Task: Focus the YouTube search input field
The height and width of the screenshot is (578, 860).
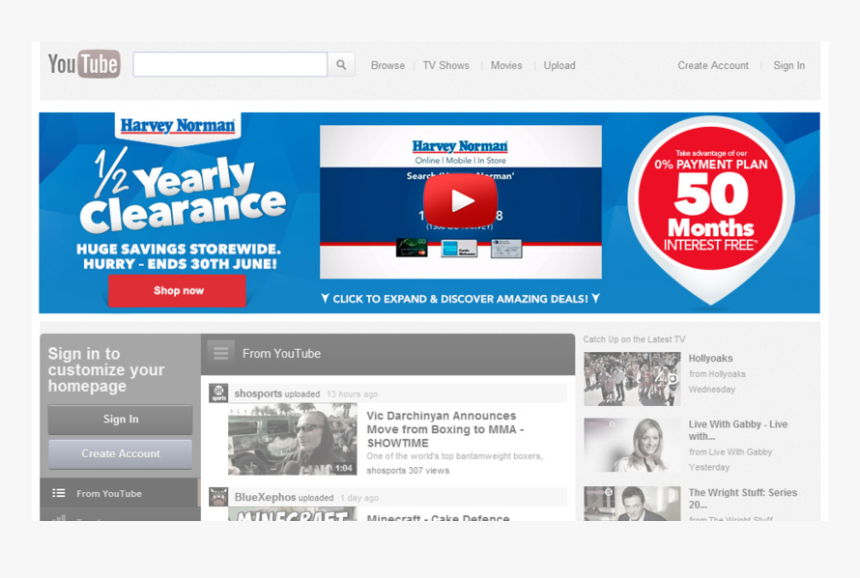Action: 230,65
